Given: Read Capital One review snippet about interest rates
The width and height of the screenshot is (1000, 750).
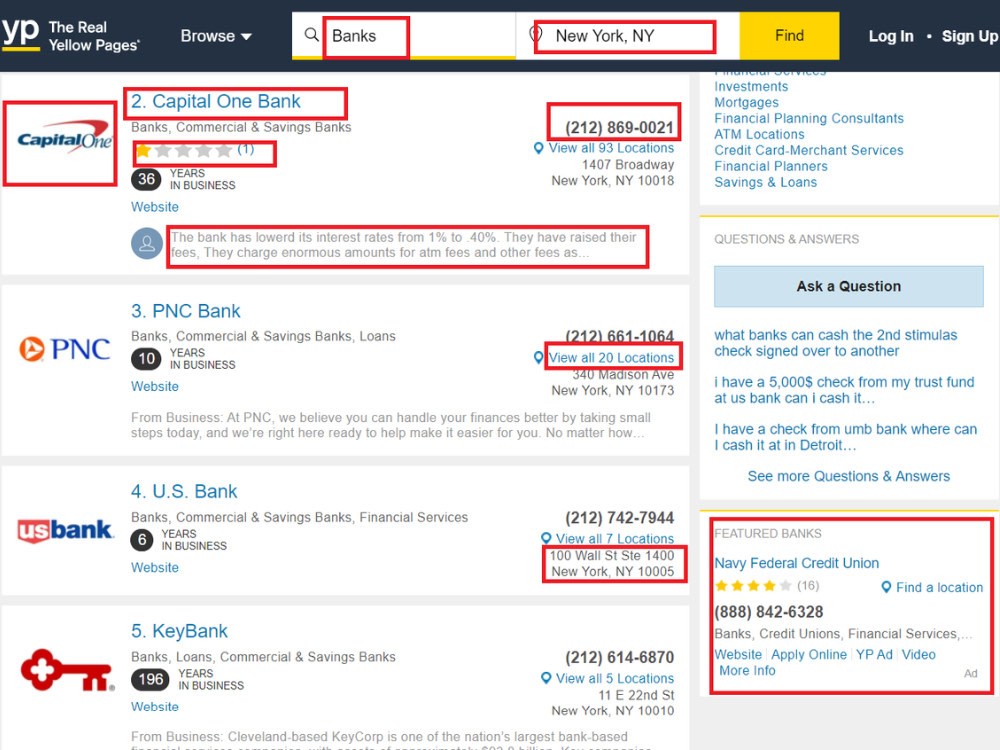Looking at the screenshot, I should pyautogui.click(x=403, y=245).
